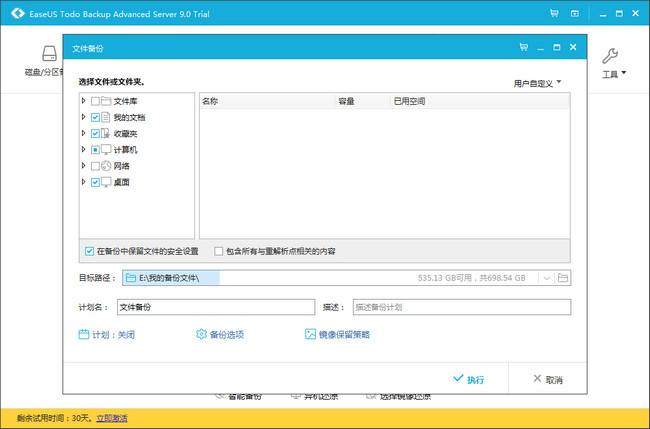
Task: Click the 目标路径 path field
Action: (x=347, y=278)
